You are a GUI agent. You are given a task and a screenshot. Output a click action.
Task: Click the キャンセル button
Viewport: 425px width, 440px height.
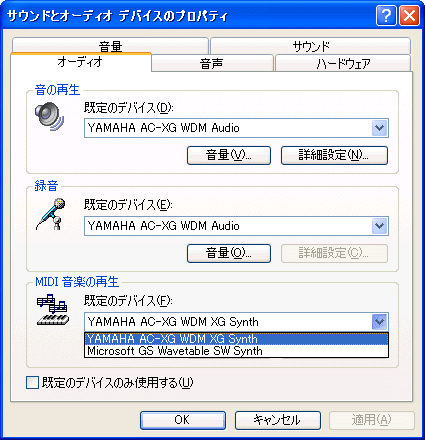click(x=278, y=420)
